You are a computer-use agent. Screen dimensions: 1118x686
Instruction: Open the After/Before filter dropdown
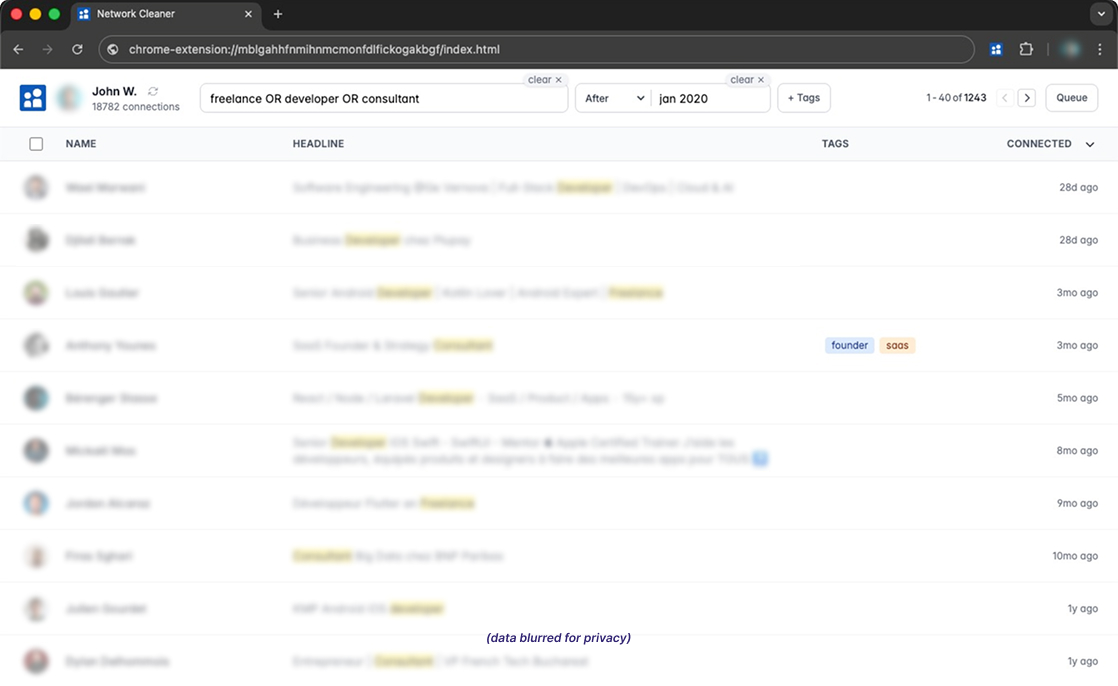click(x=613, y=98)
